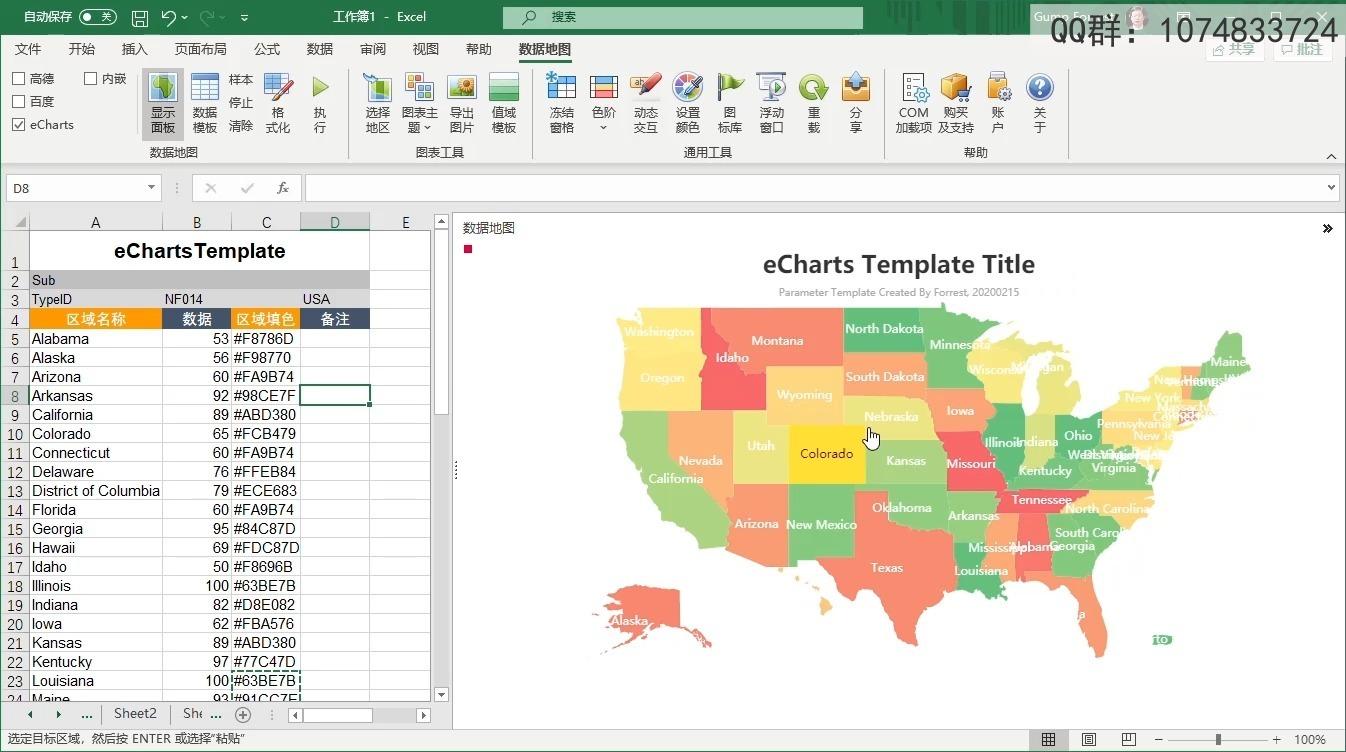Image resolution: width=1346 pixels, height=752 pixels.
Task: Click into the formula bar input
Action: click(814, 188)
